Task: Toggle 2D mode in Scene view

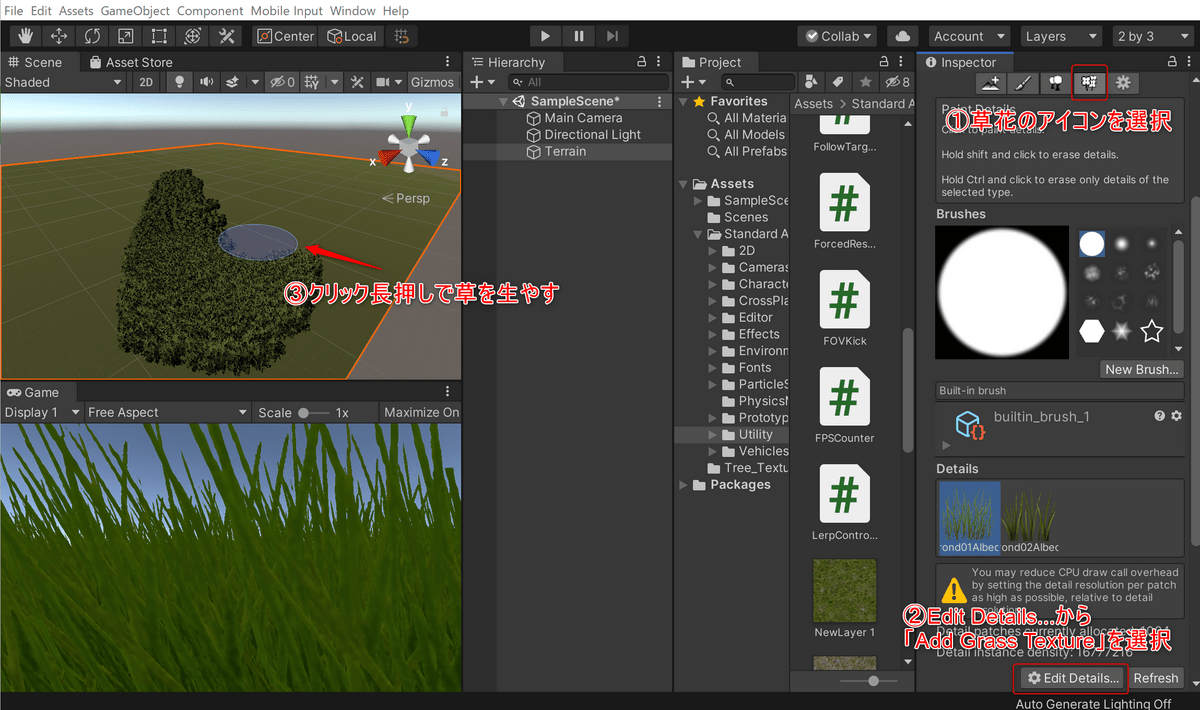Action: [147, 82]
